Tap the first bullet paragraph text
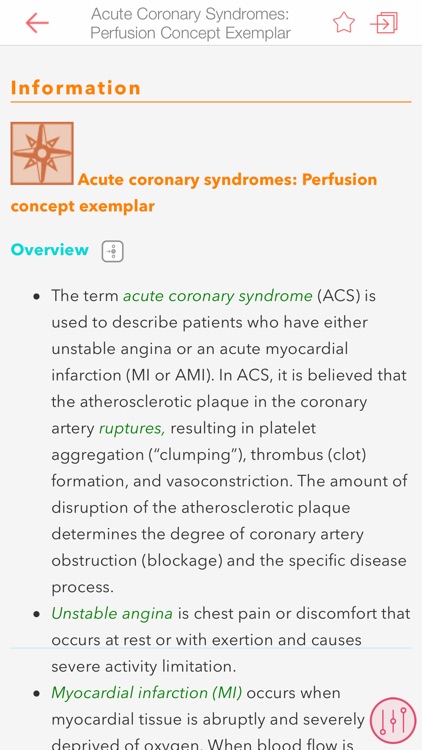This screenshot has width=422, height=750. (x=230, y=441)
